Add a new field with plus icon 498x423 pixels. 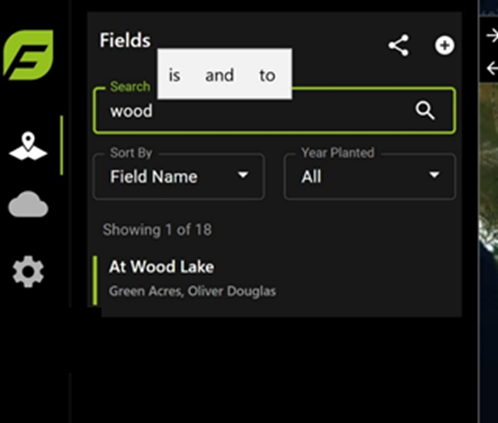[x=444, y=45]
